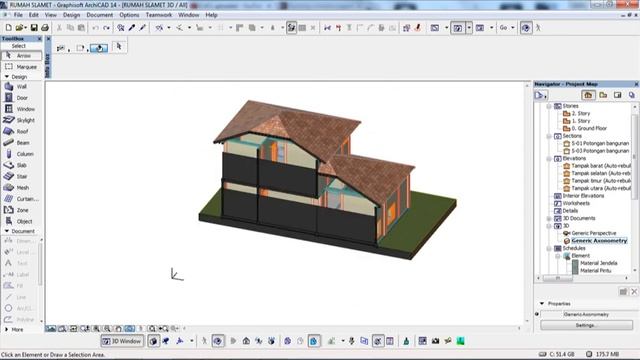
Task: Open Worksheets item in Navigator
Action: pyautogui.click(x=576, y=203)
